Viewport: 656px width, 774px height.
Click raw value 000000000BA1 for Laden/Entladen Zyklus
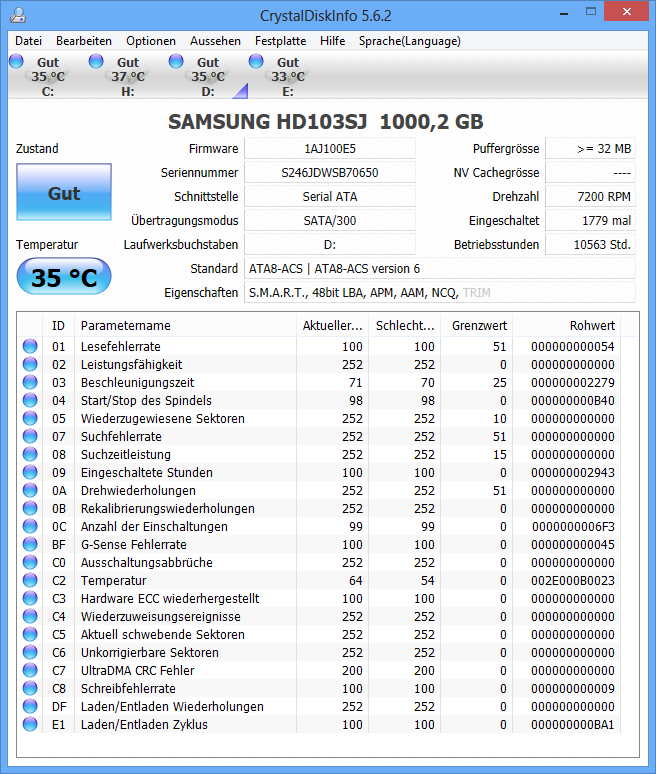coord(573,725)
